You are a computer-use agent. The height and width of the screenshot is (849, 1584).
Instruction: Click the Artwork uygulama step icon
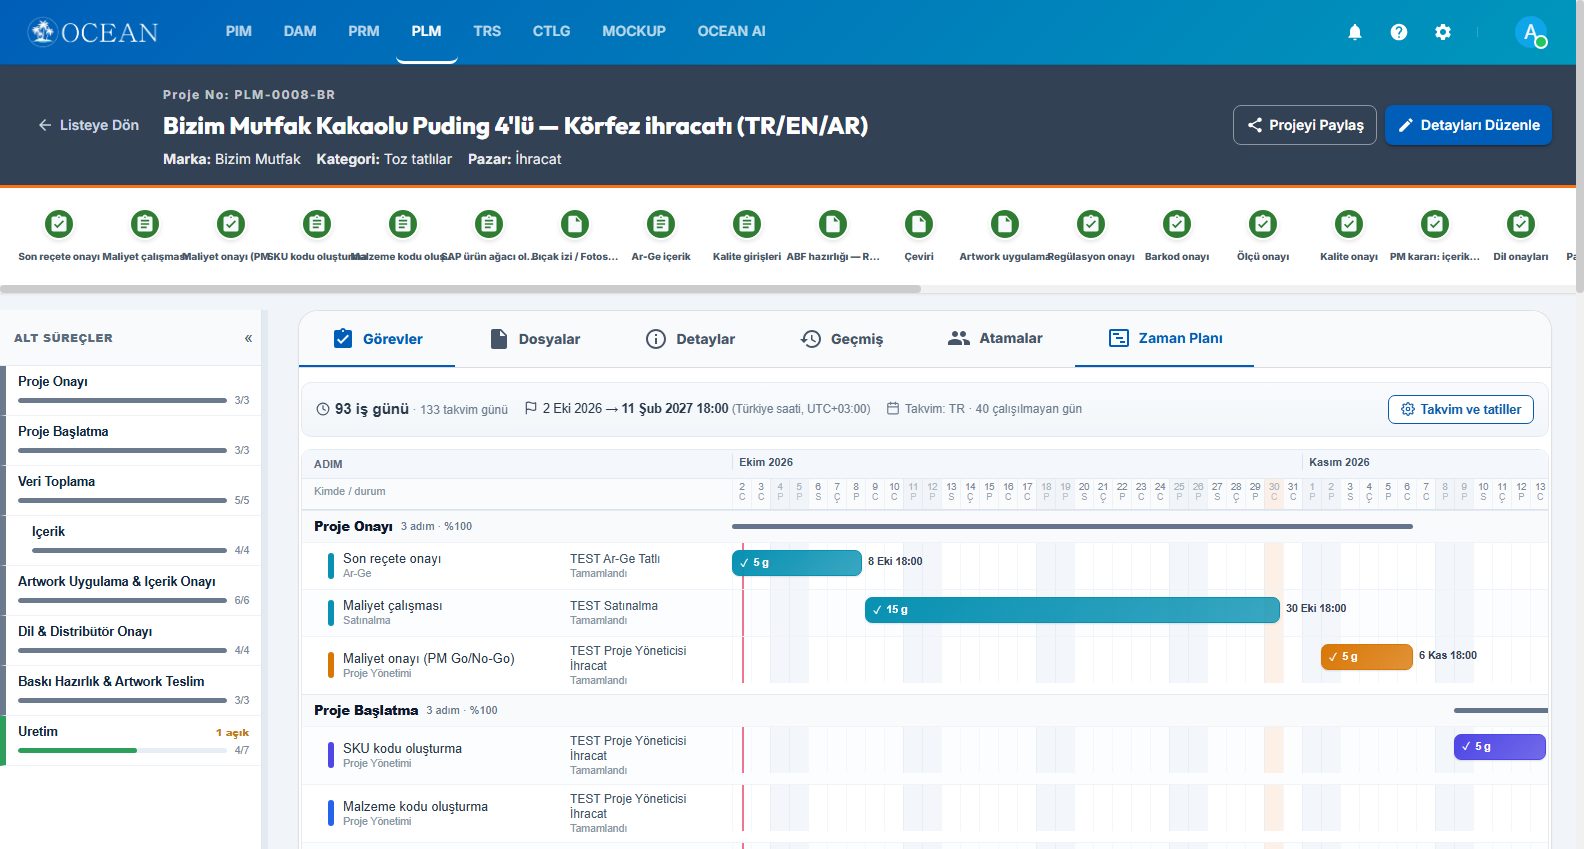coord(1005,224)
